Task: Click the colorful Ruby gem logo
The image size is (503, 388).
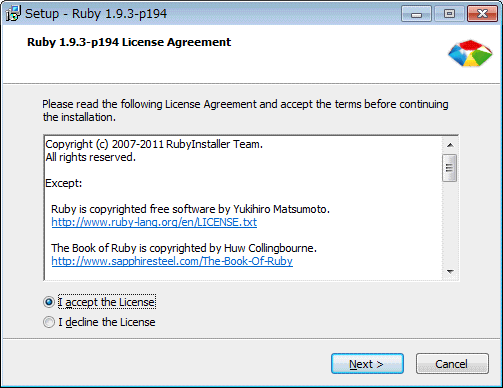Action: (x=470, y=53)
